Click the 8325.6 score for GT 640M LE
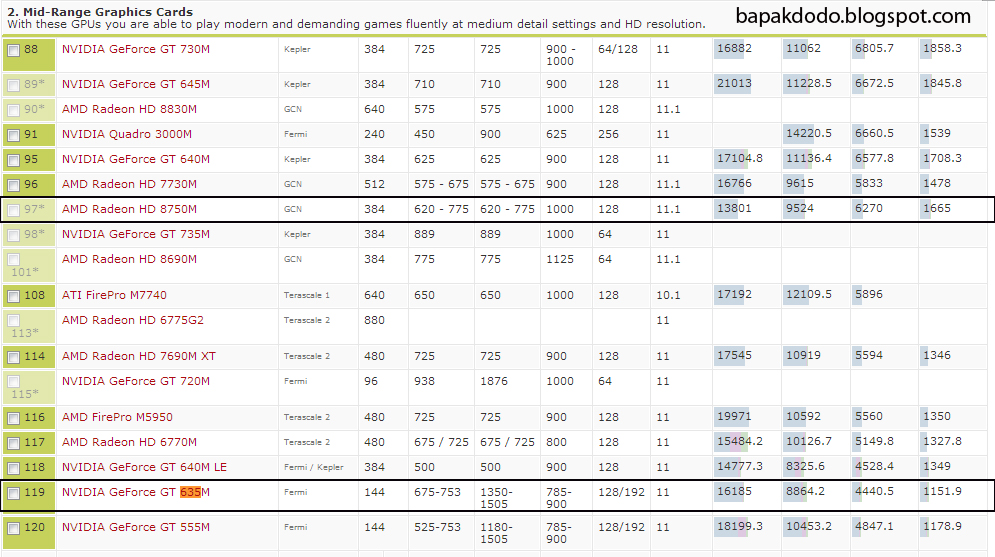The height and width of the screenshot is (557, 995). 805,466
